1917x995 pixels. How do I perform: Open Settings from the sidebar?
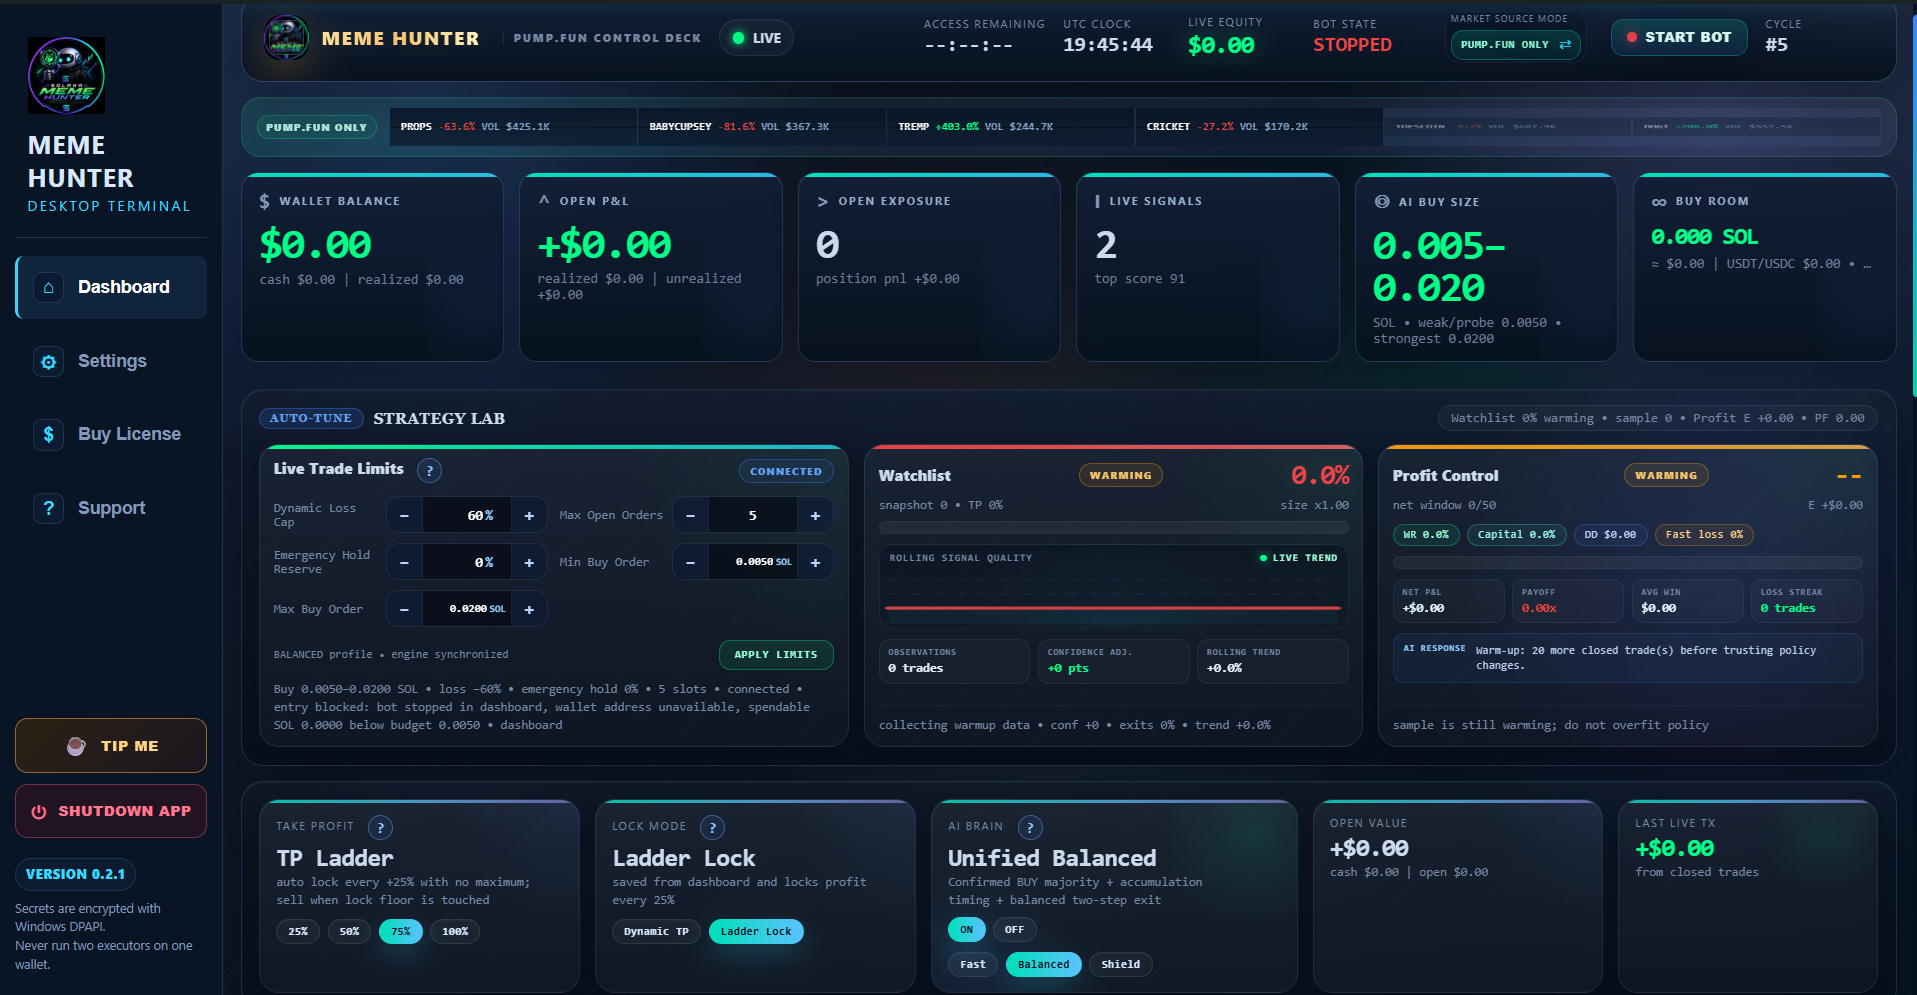111,361
